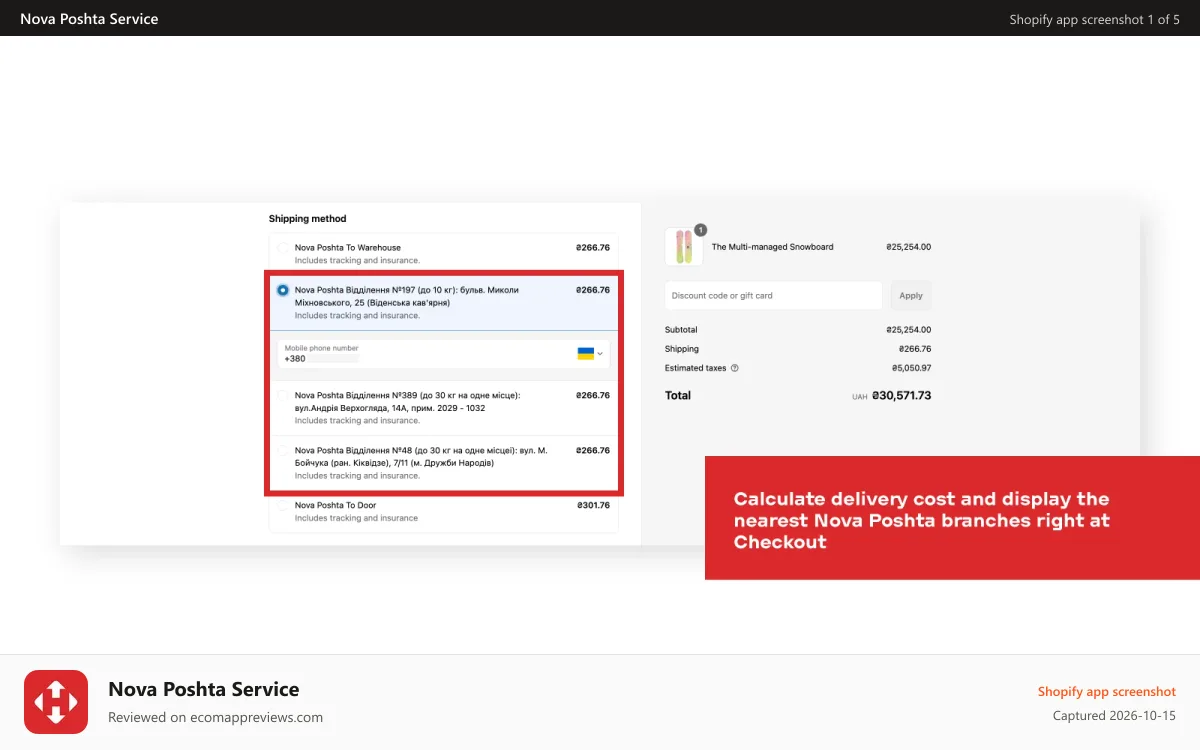Click the Shipping cost ₴266.76 in summary
This screenshot has height=750, width=1200.
(x=914, y=349)
